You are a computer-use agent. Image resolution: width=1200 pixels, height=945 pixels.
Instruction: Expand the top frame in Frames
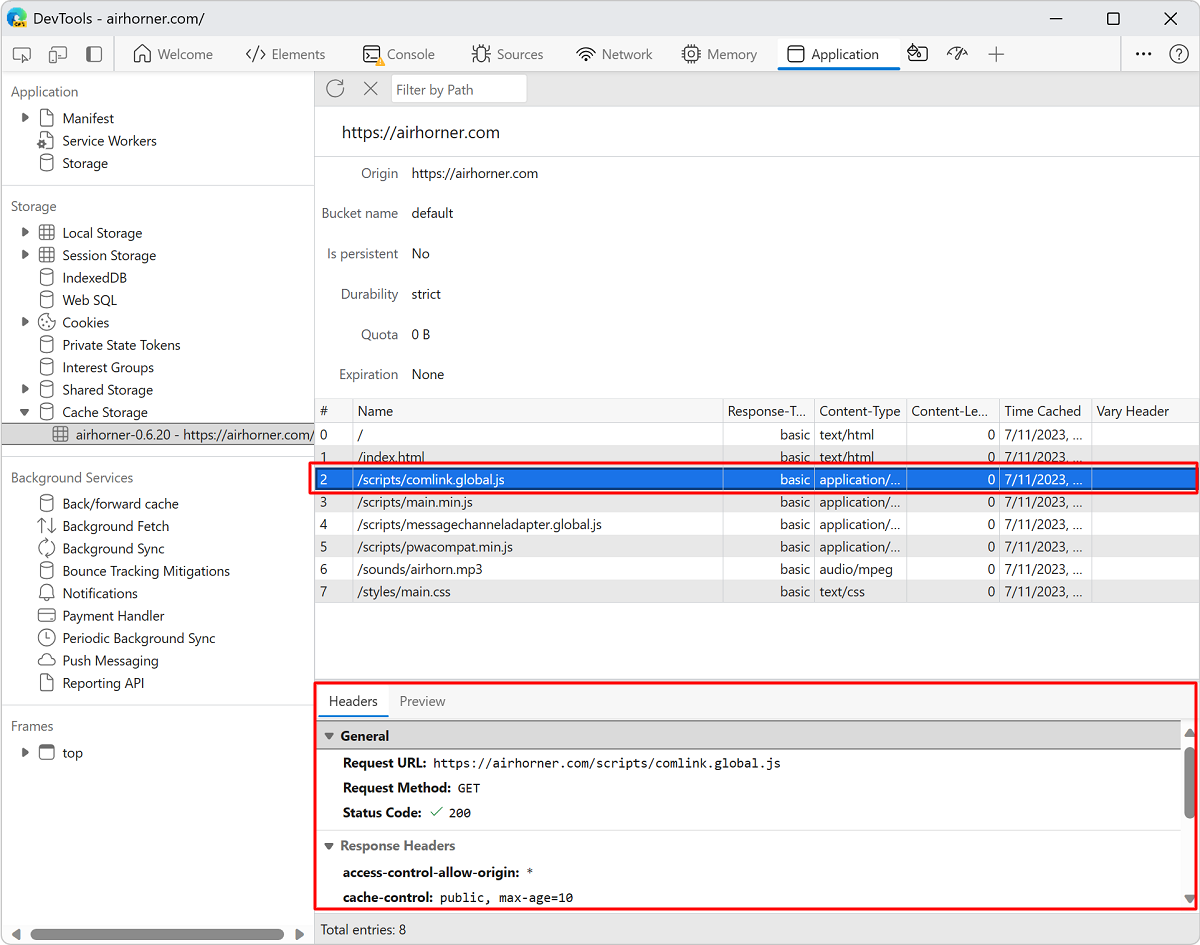[x=25, y=752]
